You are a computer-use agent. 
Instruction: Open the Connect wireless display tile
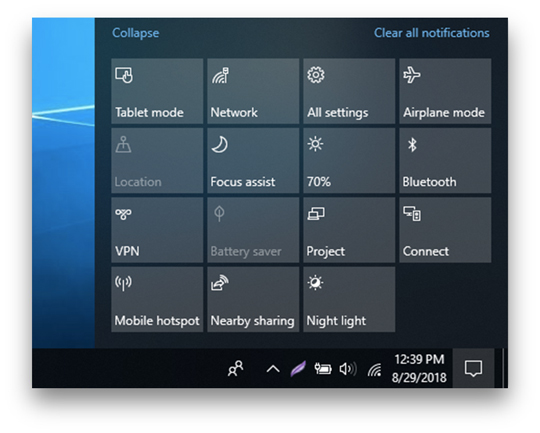click(445, 230)
